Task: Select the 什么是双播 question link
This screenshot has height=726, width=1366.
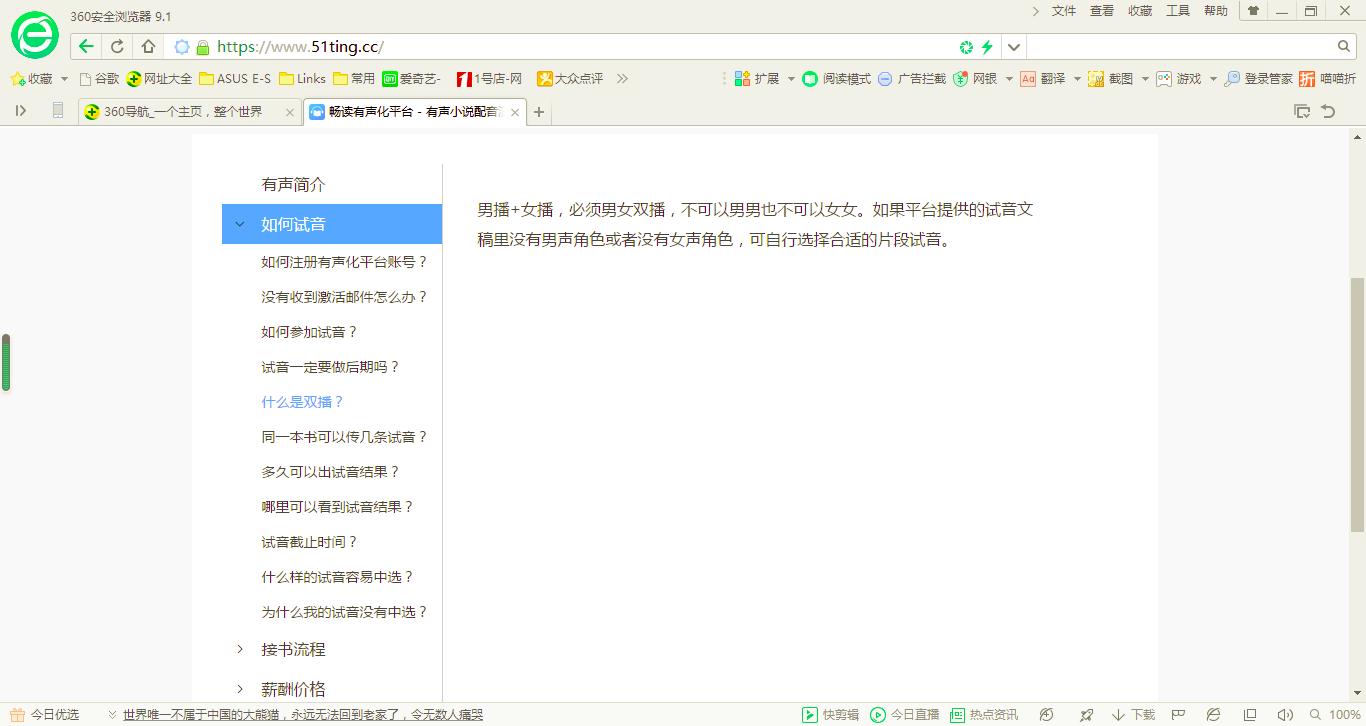Action: pyautogui.click(x=303, y=401)
